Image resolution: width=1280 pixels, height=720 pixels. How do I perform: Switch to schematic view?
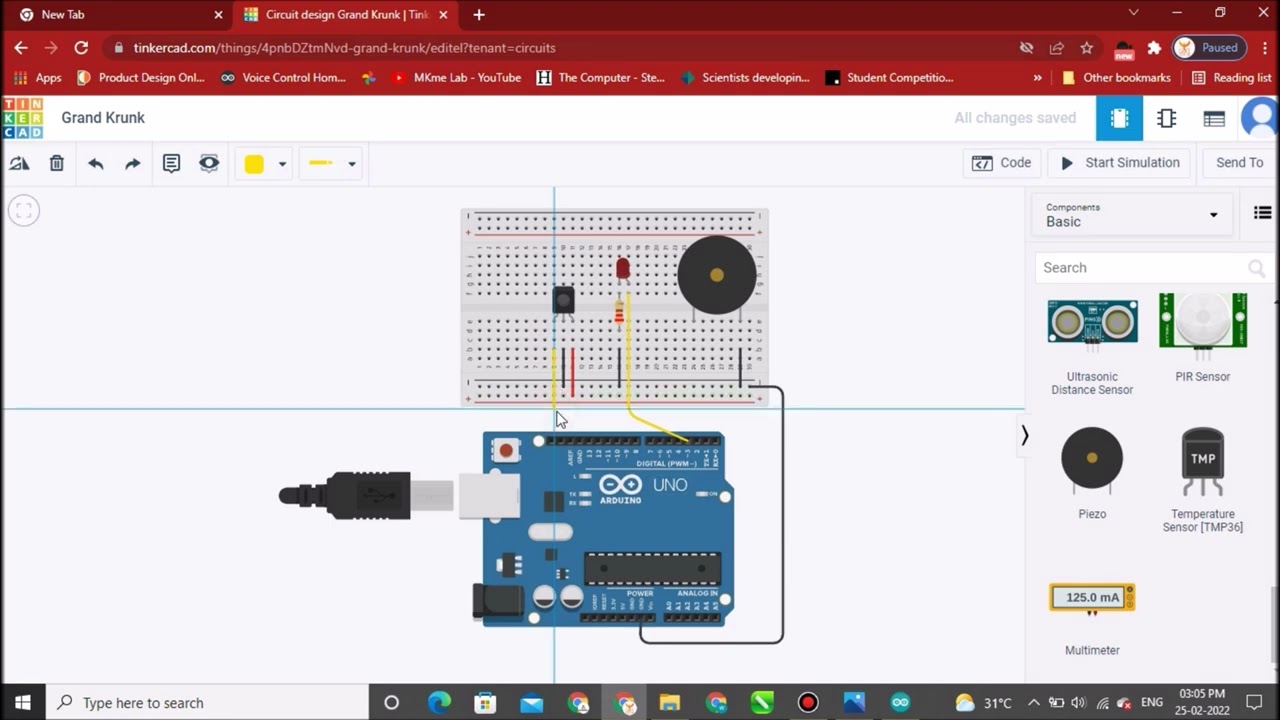coord(1166,118)
